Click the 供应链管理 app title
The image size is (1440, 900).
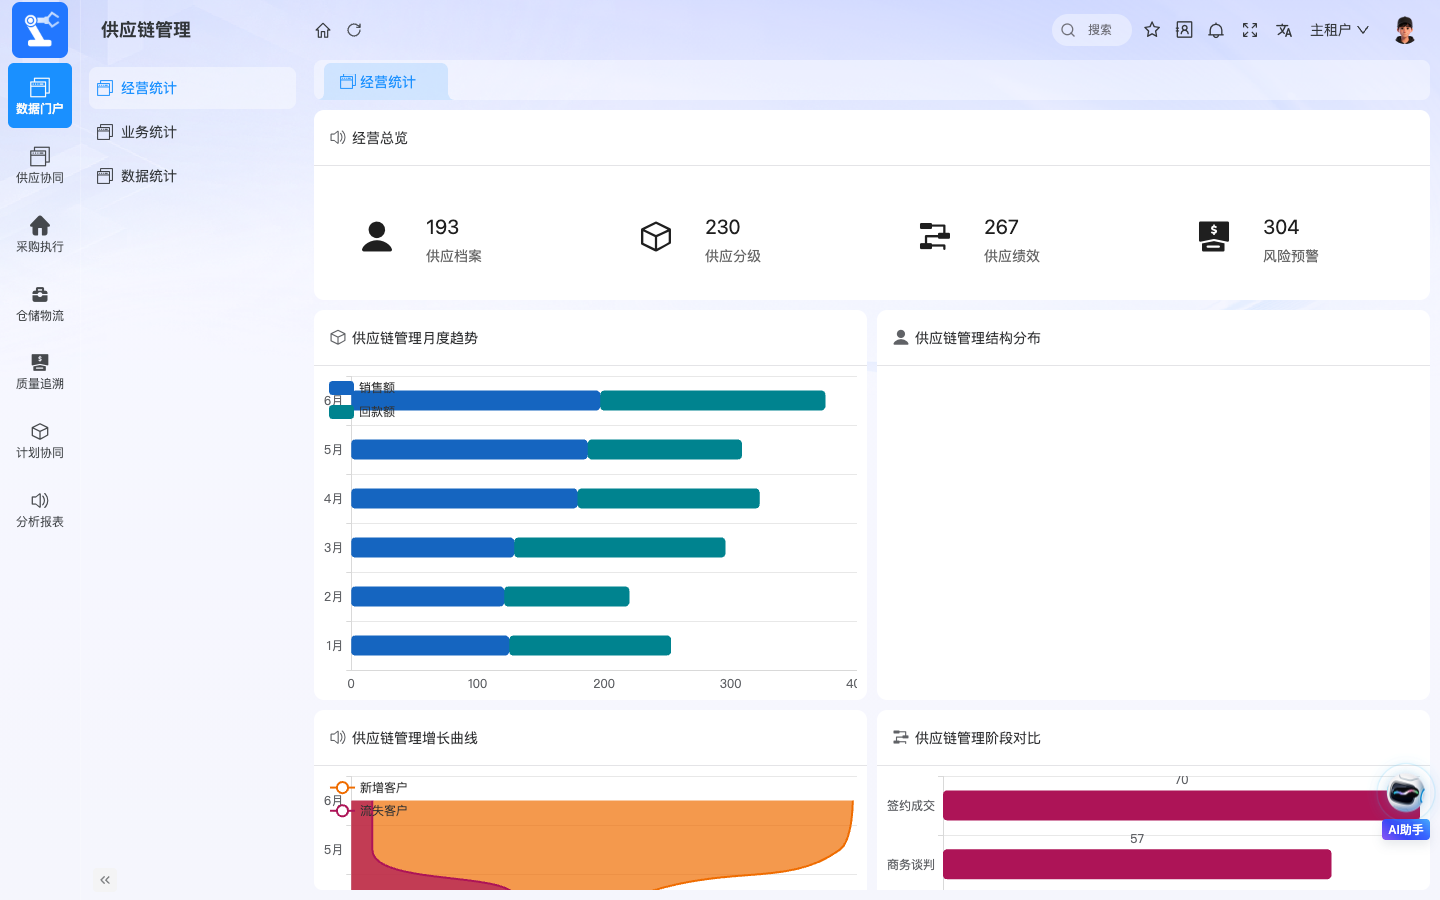[x=146, y=30]
